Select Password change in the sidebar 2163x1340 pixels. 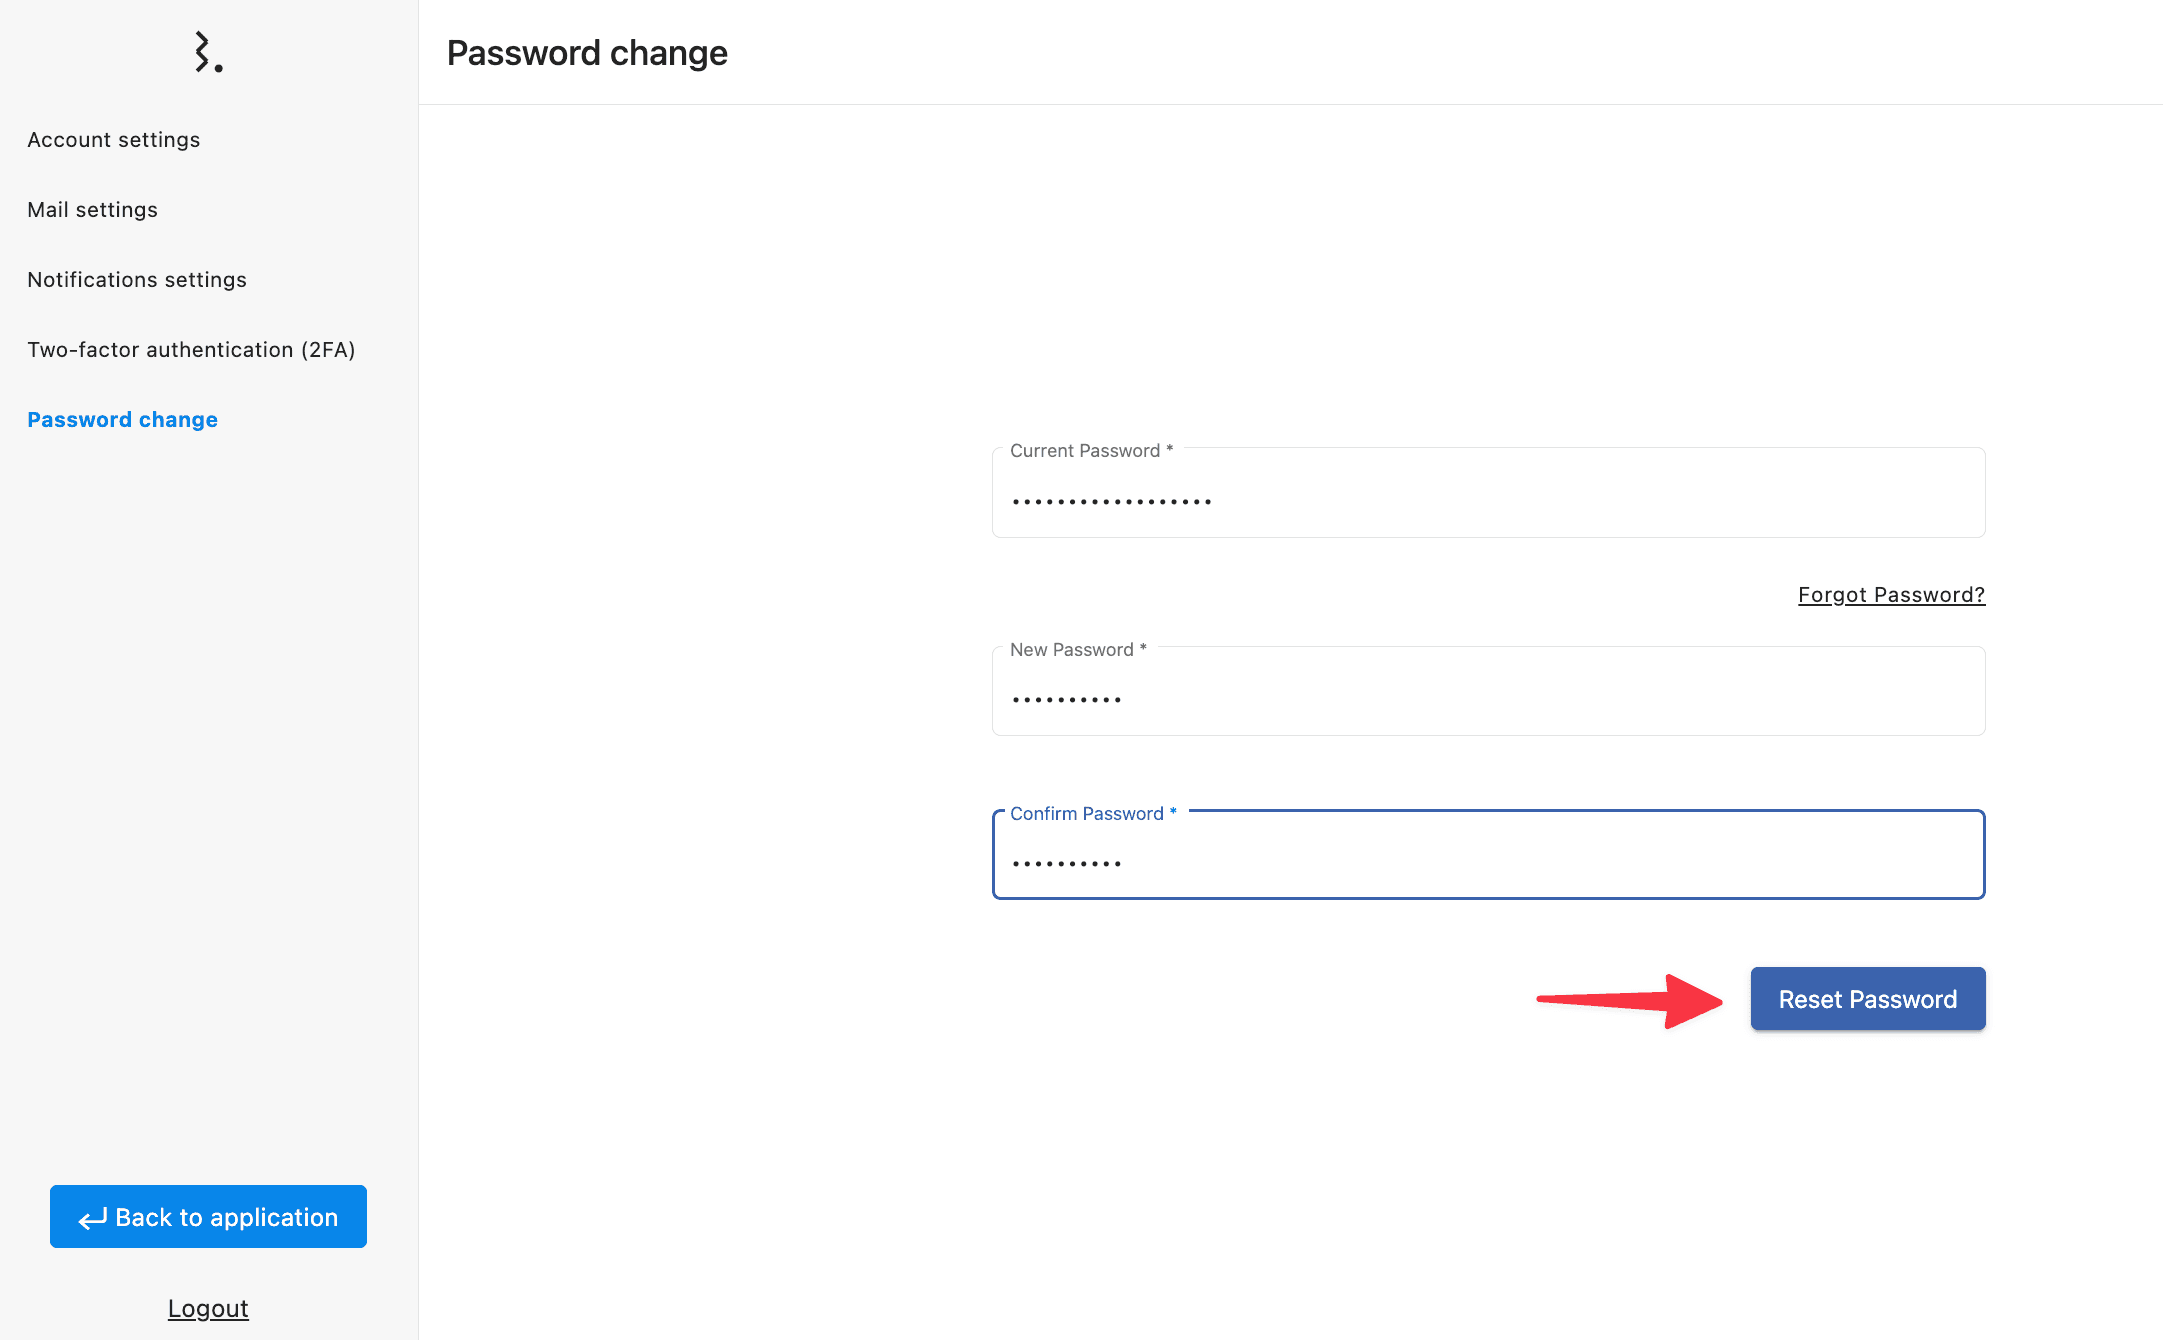click(123, 420)
